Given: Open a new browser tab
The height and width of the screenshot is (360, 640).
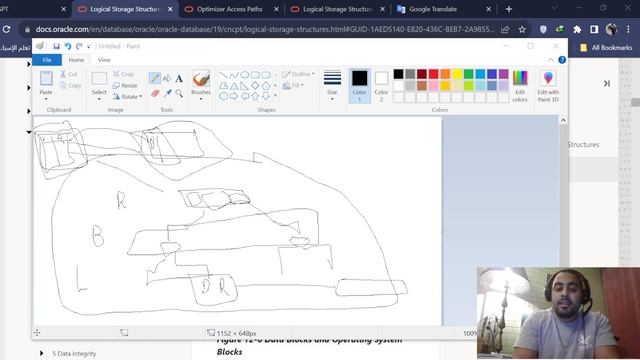Looking at the screenshot, I should tap(509, 9).
